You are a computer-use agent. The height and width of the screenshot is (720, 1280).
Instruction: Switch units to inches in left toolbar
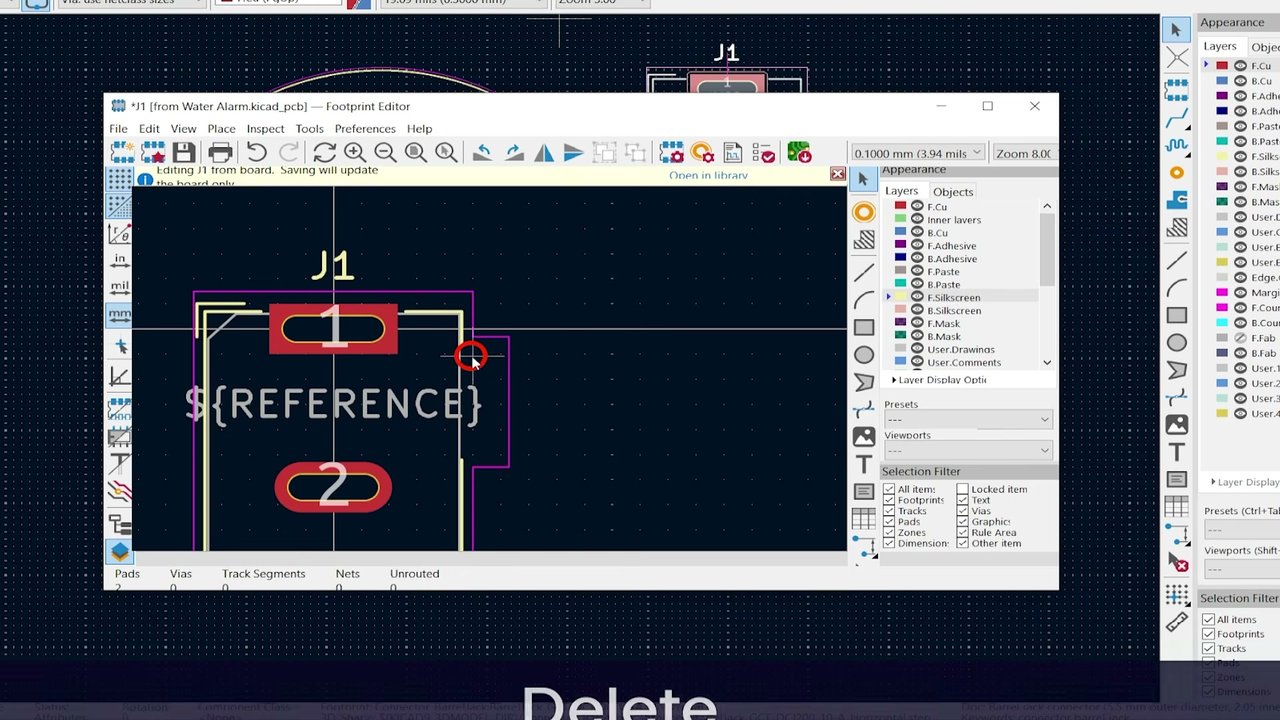pos(119,260)
